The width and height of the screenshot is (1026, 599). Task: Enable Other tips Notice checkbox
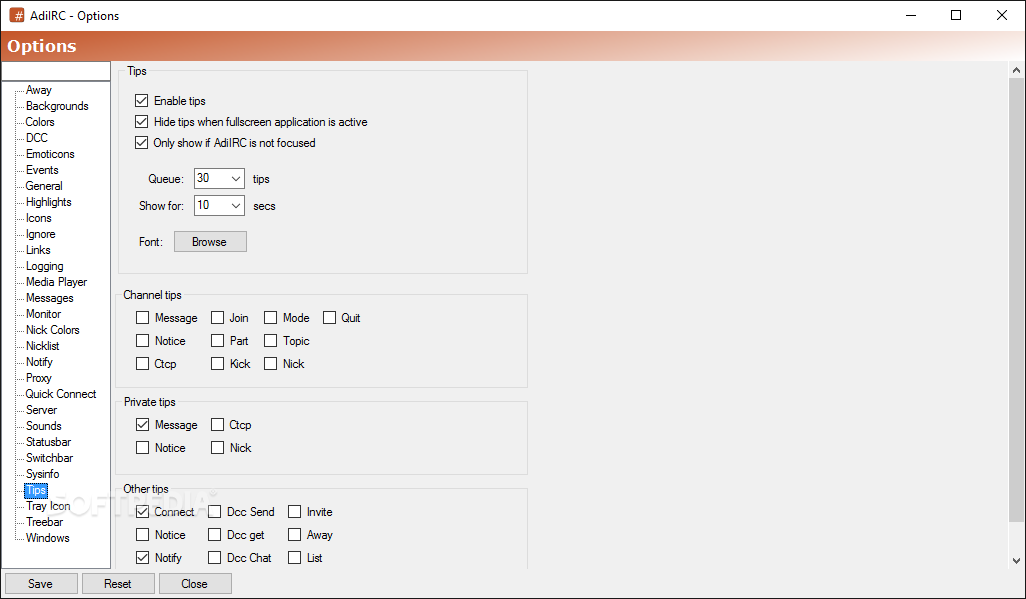[x=143, y=535]
